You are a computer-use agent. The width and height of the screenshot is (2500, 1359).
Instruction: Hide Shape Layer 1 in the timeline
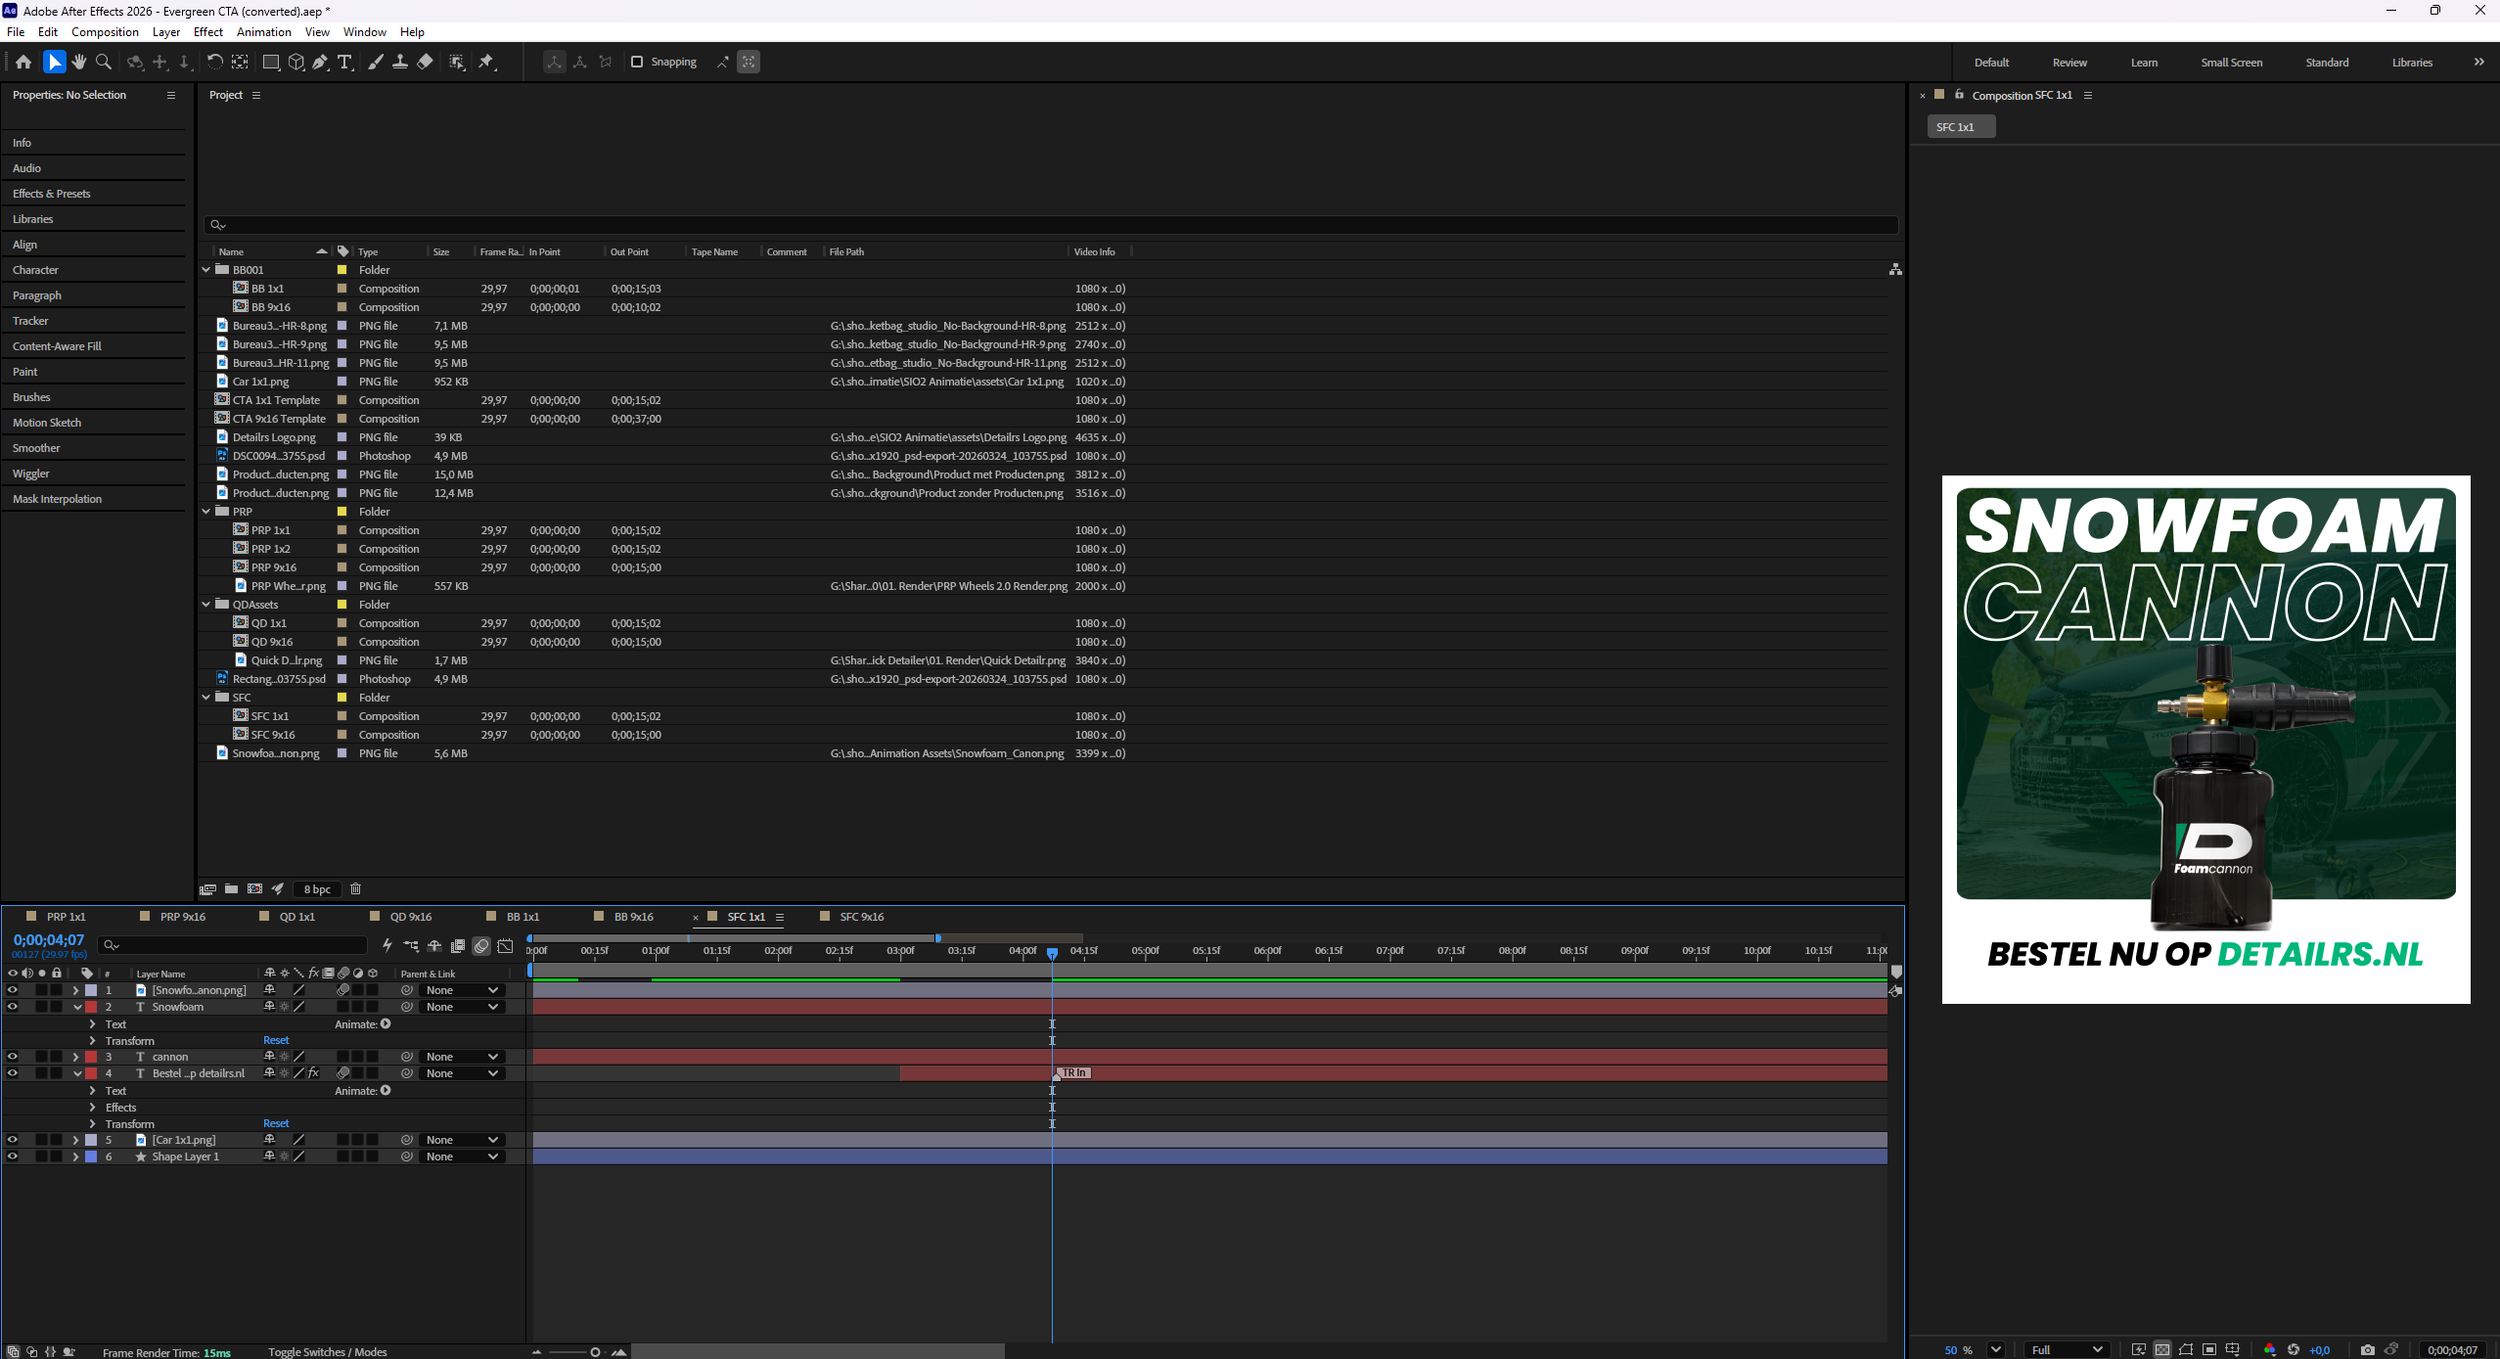tap(12, 1157)
